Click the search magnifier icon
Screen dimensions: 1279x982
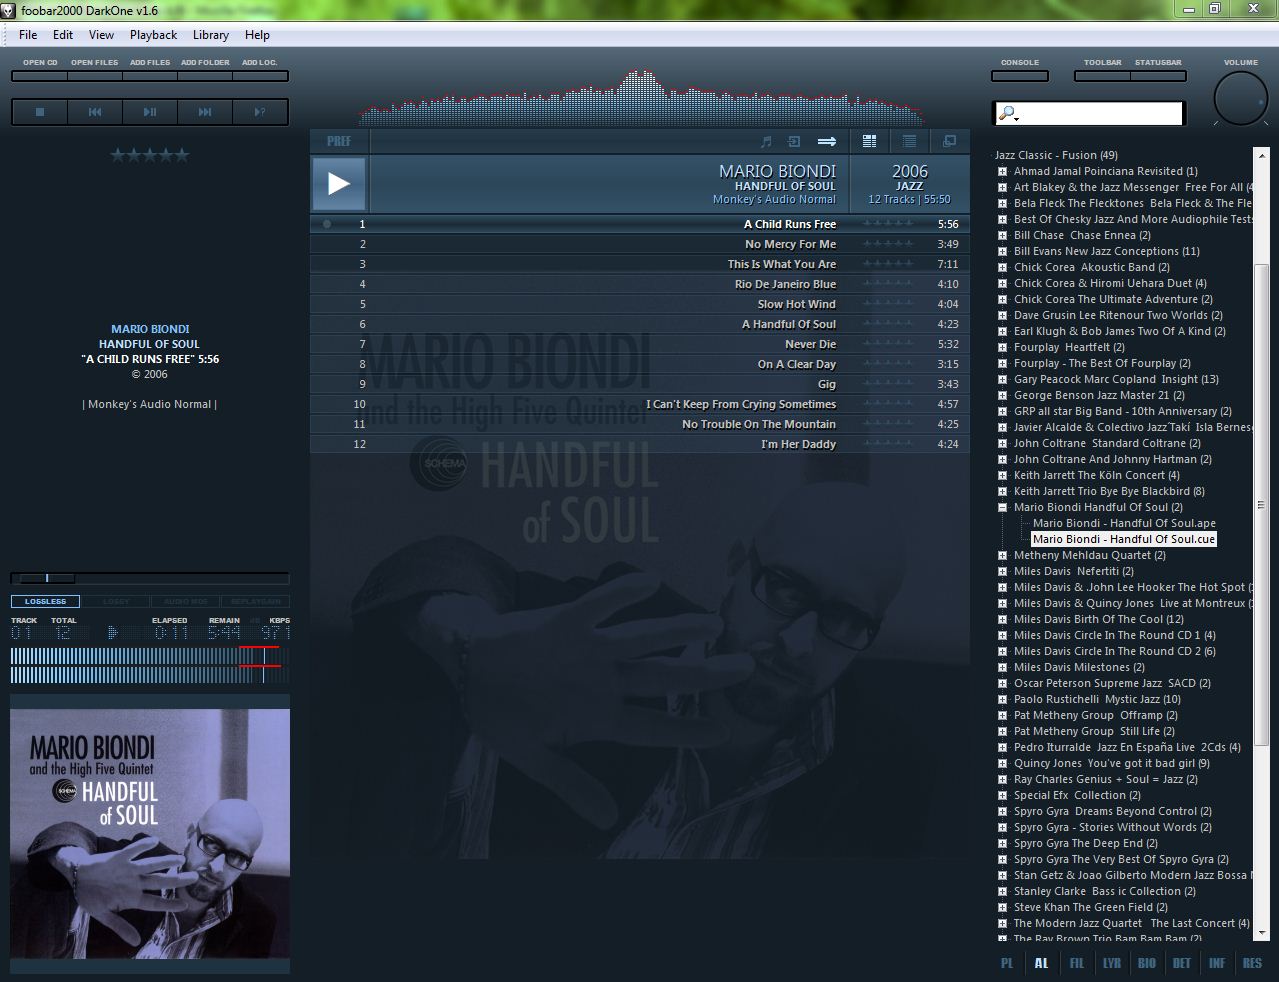[1008, 114]
